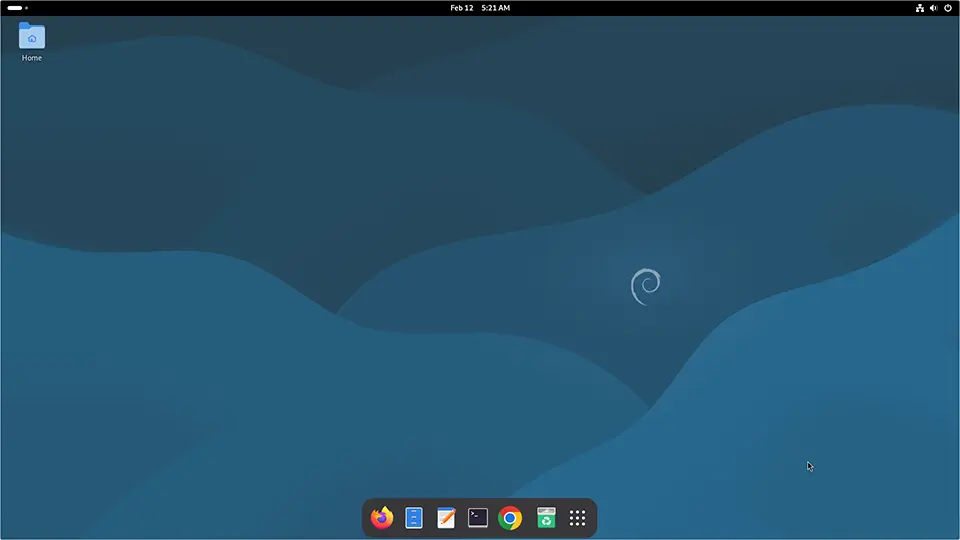Open the volume indicator in top bar
Image resolution: width=960 pixels, height=540 pixels.
[934, 8]
